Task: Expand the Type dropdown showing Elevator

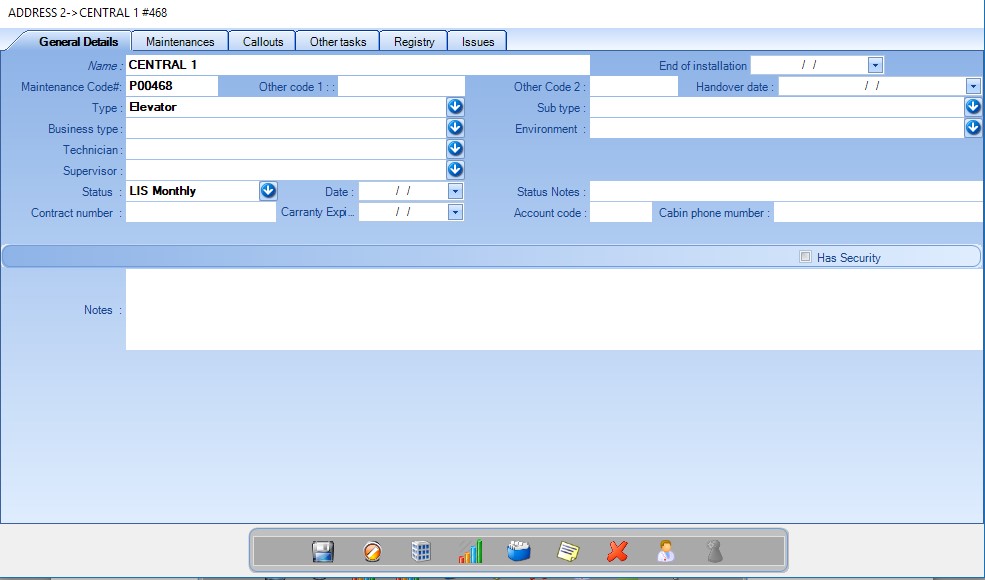Action: (455, 107)
